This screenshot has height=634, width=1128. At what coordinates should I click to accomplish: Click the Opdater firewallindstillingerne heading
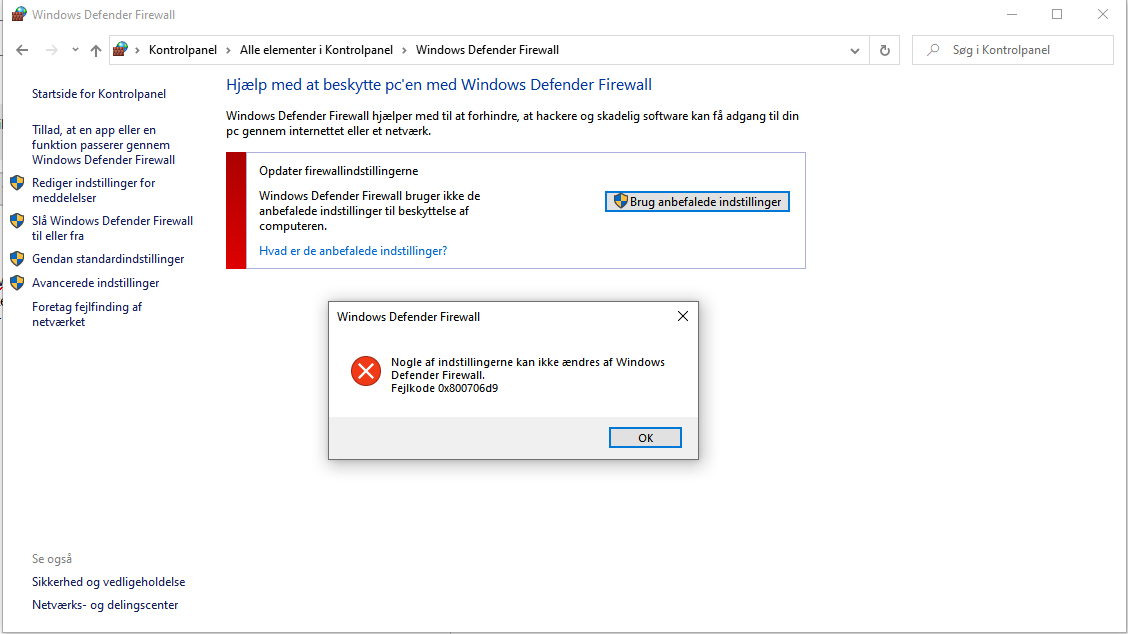point(338,171)
